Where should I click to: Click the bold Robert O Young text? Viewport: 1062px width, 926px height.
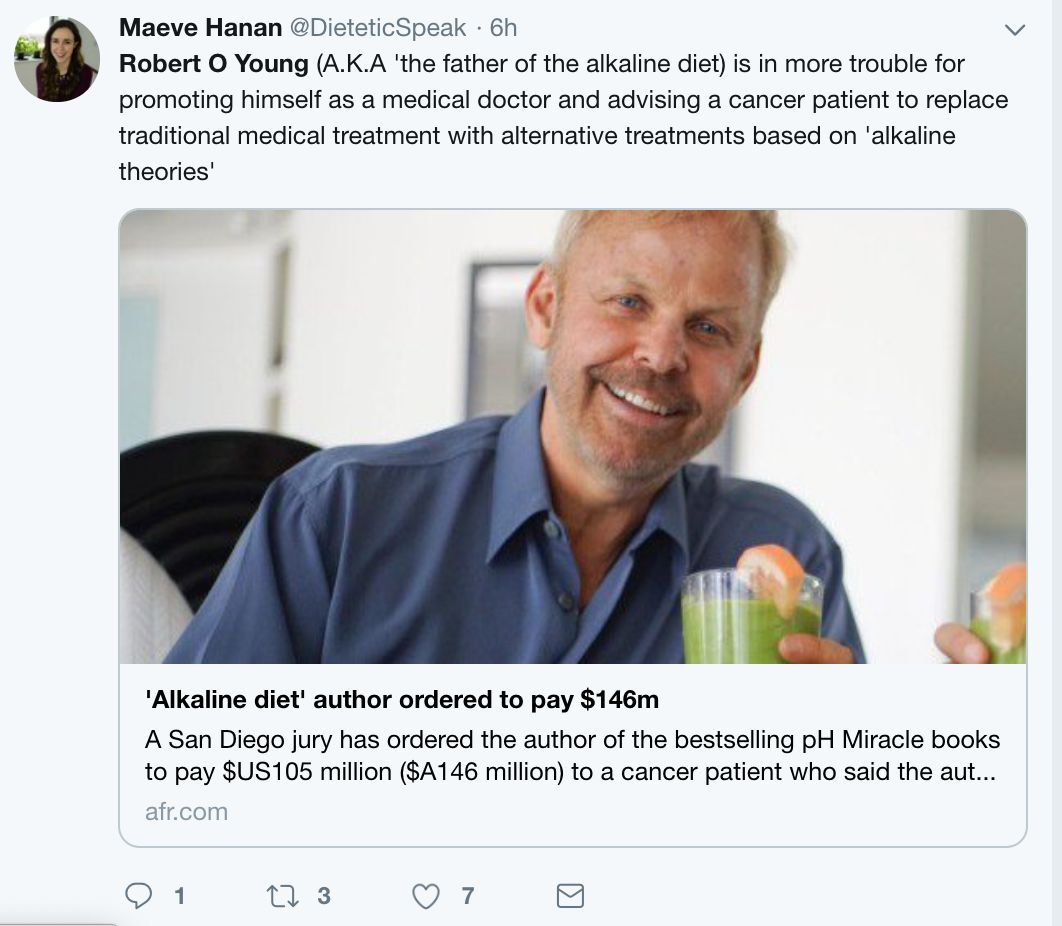(213, 64)
